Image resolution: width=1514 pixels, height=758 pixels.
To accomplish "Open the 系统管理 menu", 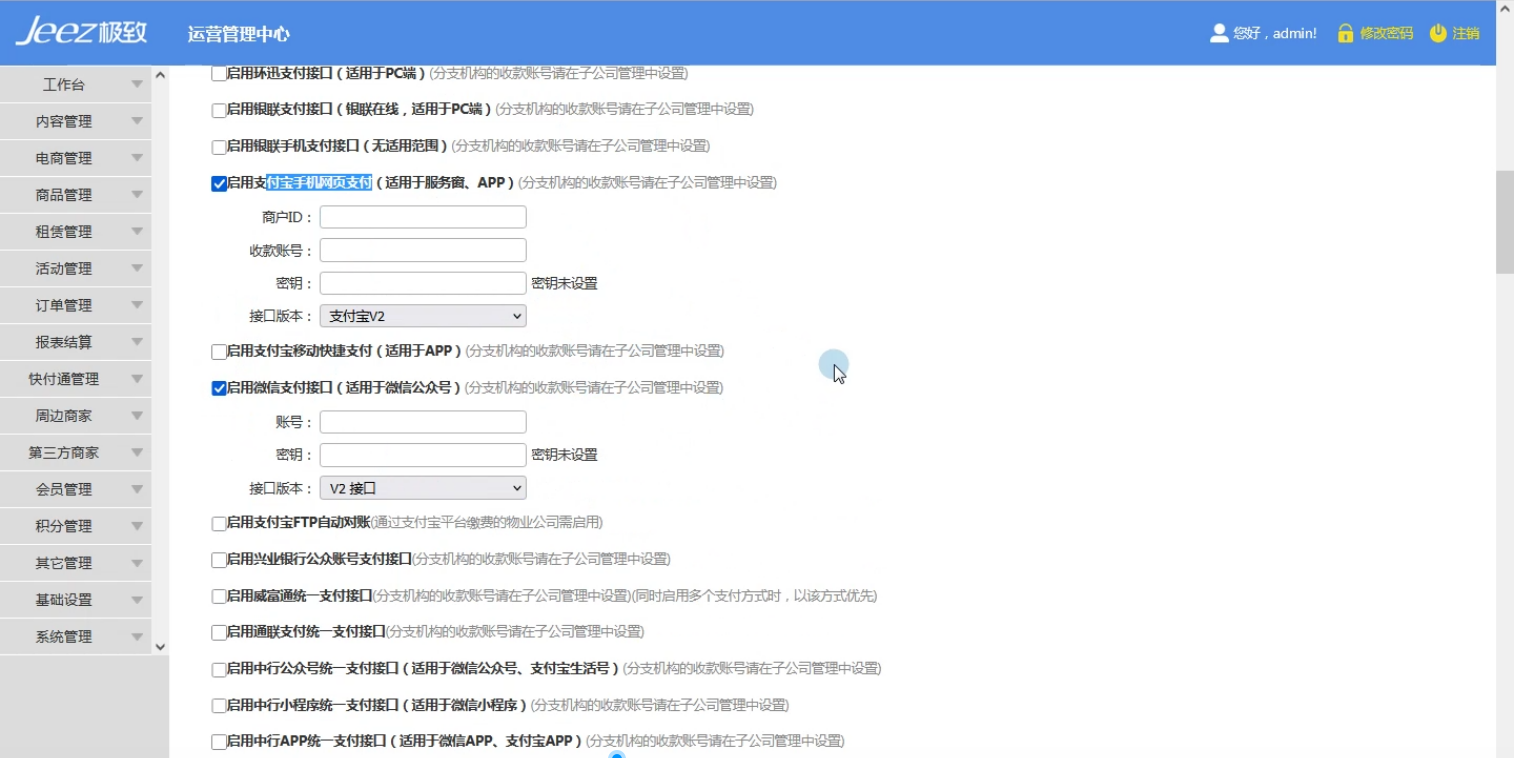I will coord(75,637).
